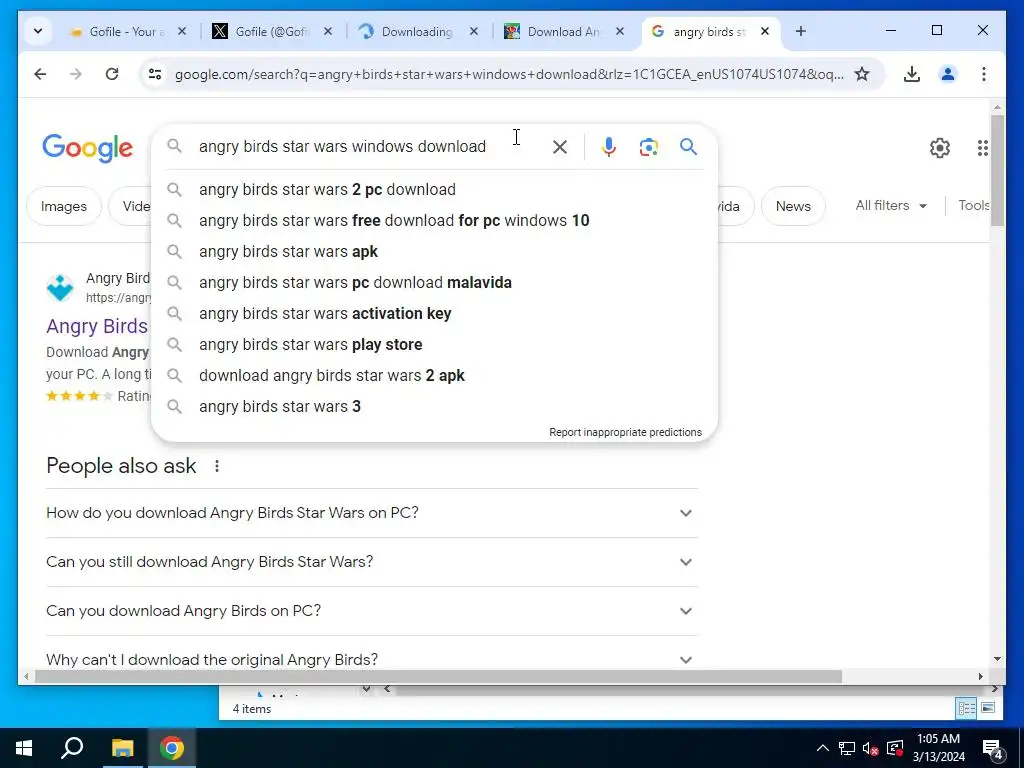Start voice search with microphone
The width and height of the screenshot is (1024, 768).
609,147
